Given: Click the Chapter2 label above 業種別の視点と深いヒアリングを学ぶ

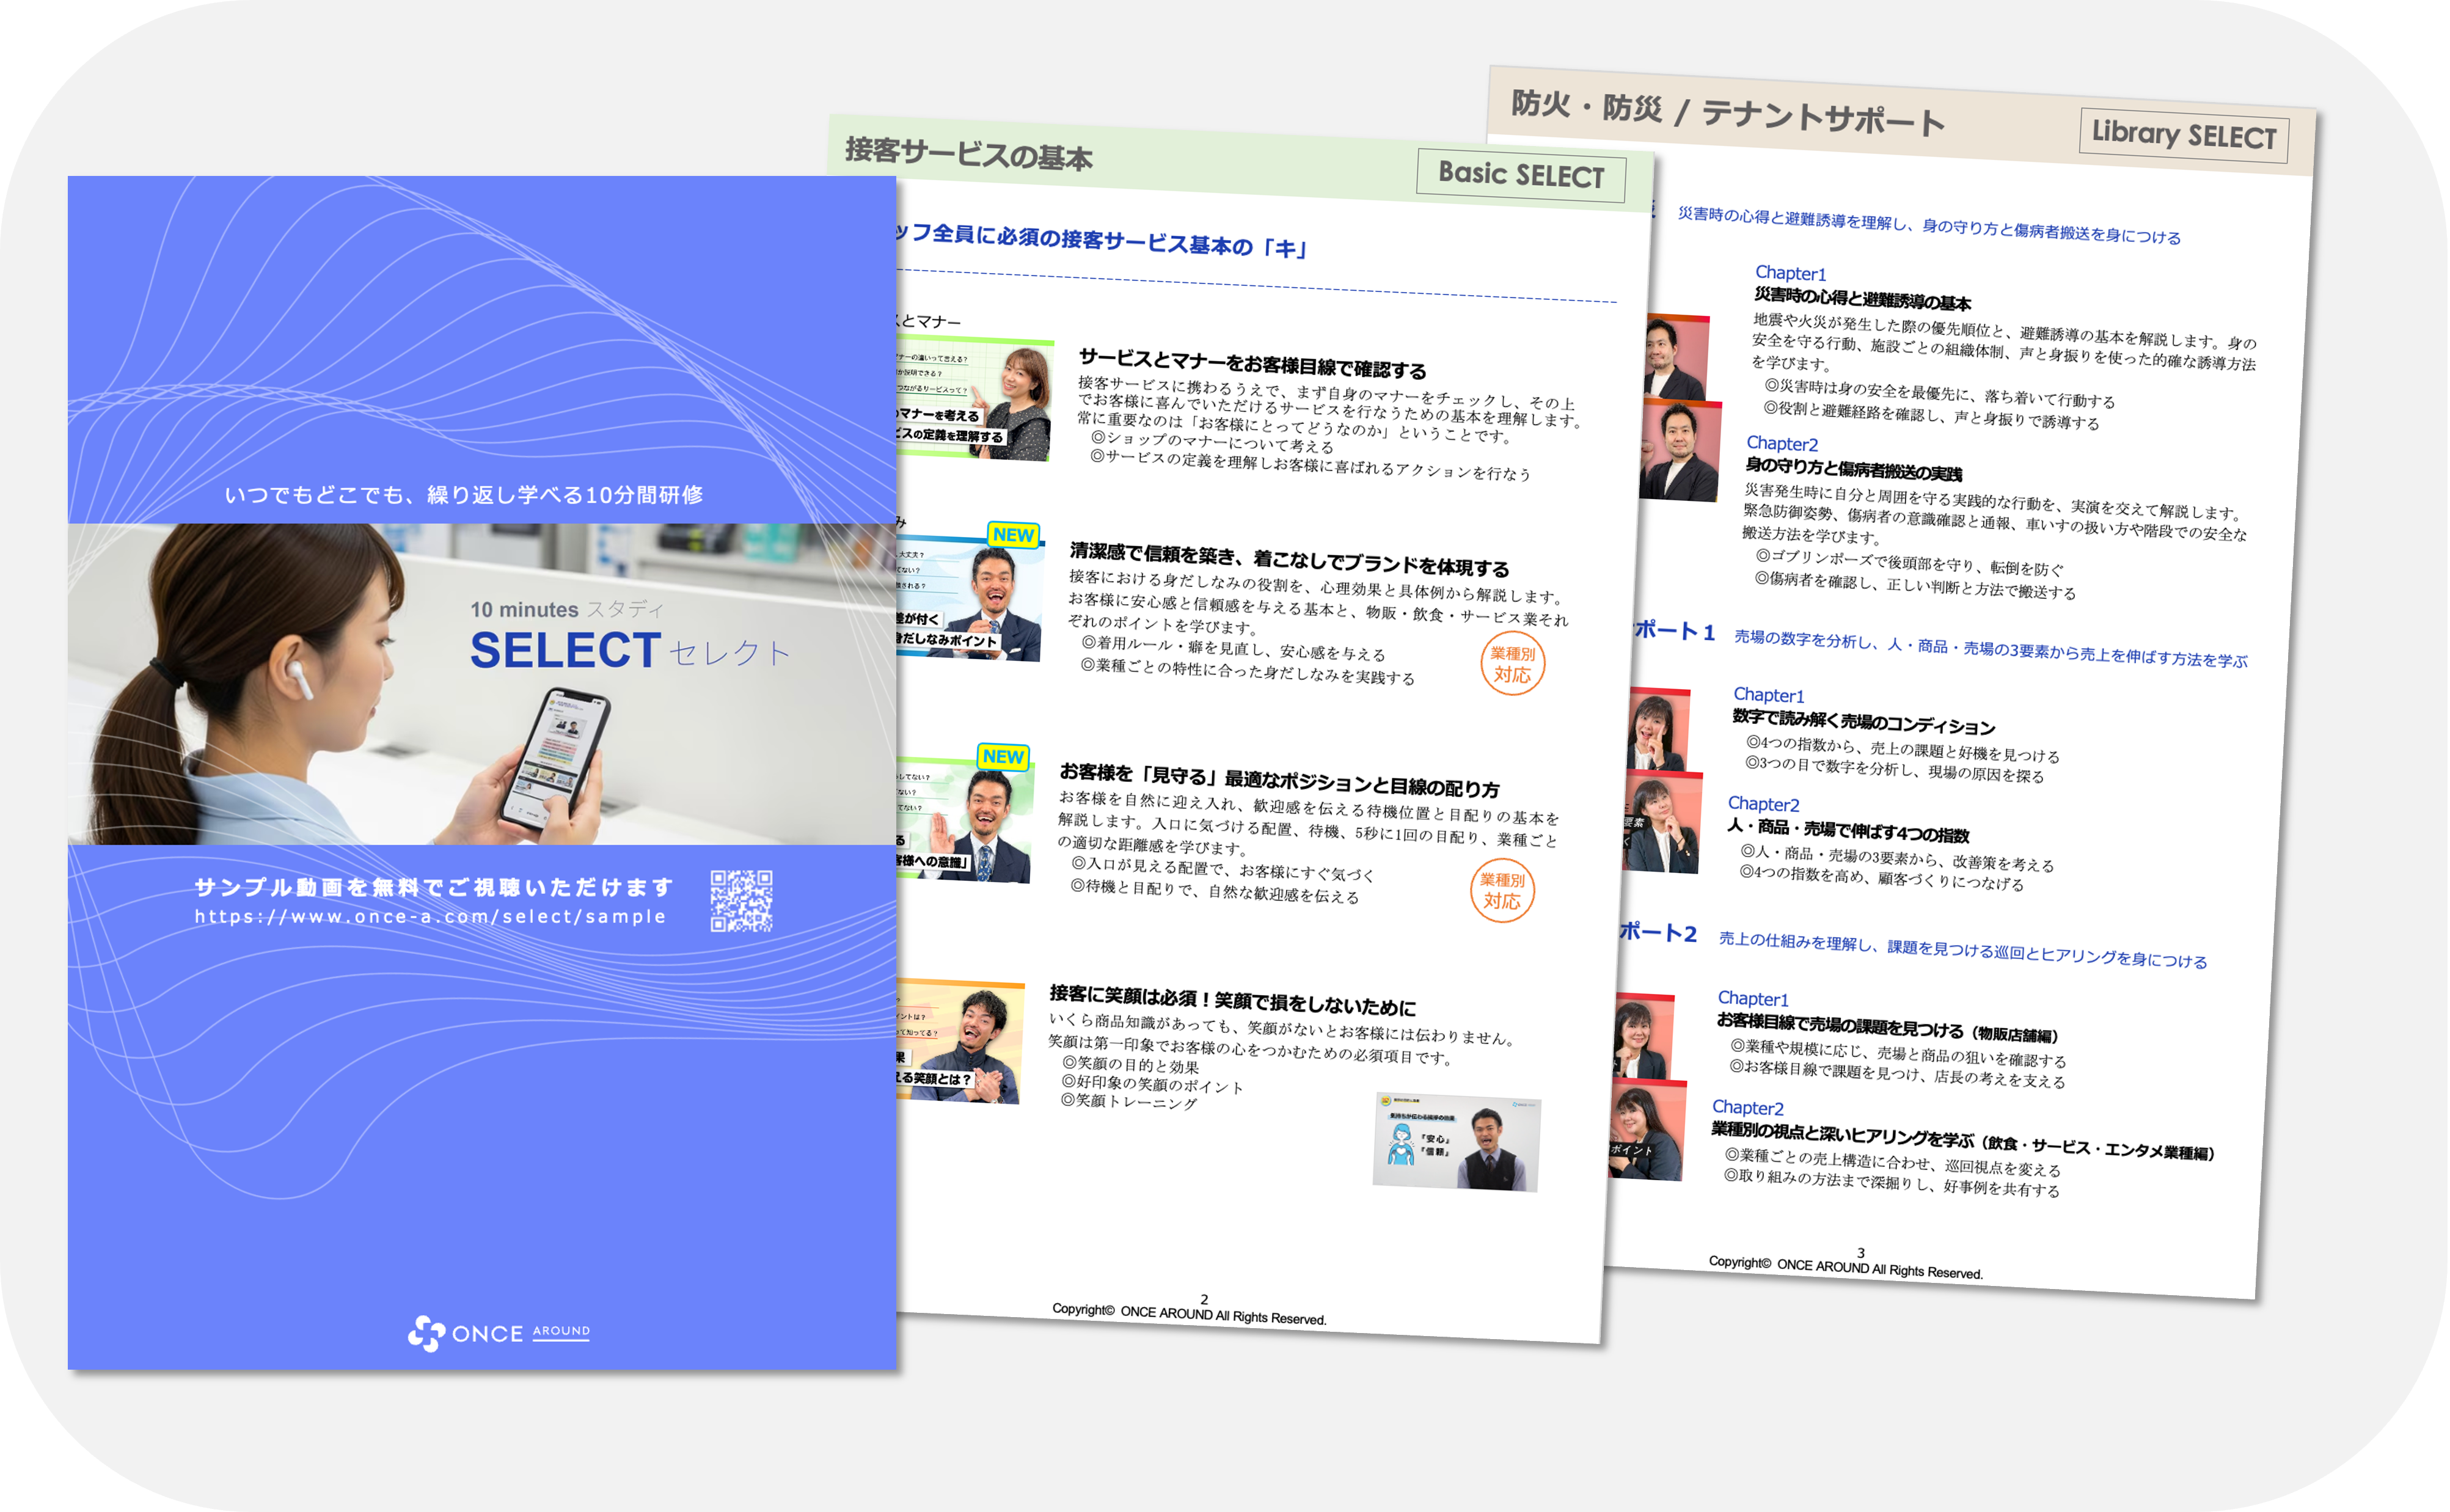Looking at the screenshot, I should 1748,1107.
